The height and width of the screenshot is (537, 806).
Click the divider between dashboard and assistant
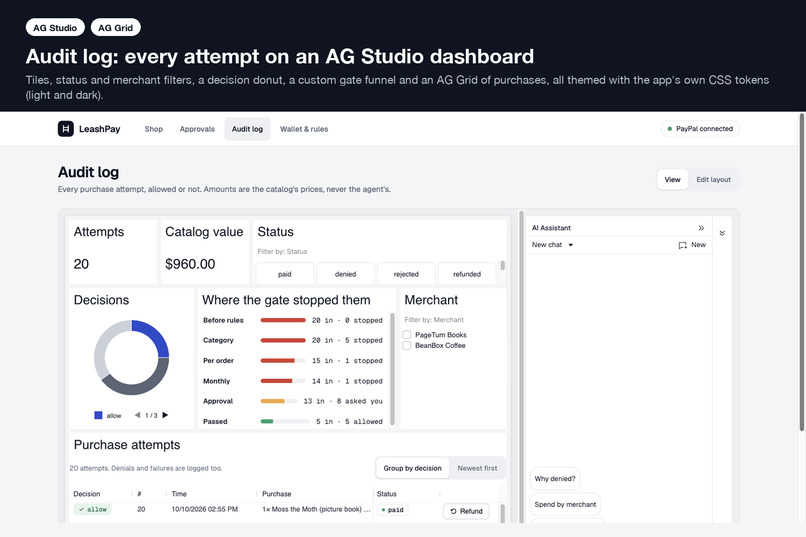(x=521, y=366)
